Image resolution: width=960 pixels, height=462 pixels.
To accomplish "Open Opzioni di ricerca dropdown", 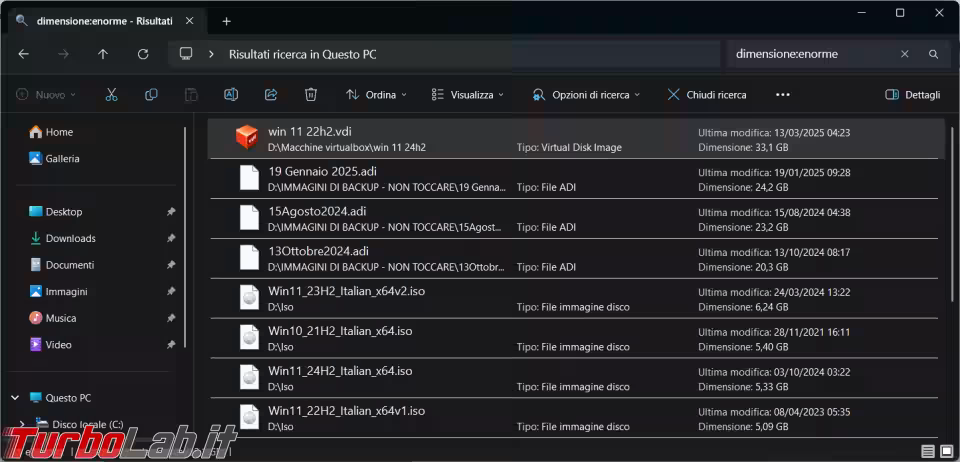I will 586,95.
